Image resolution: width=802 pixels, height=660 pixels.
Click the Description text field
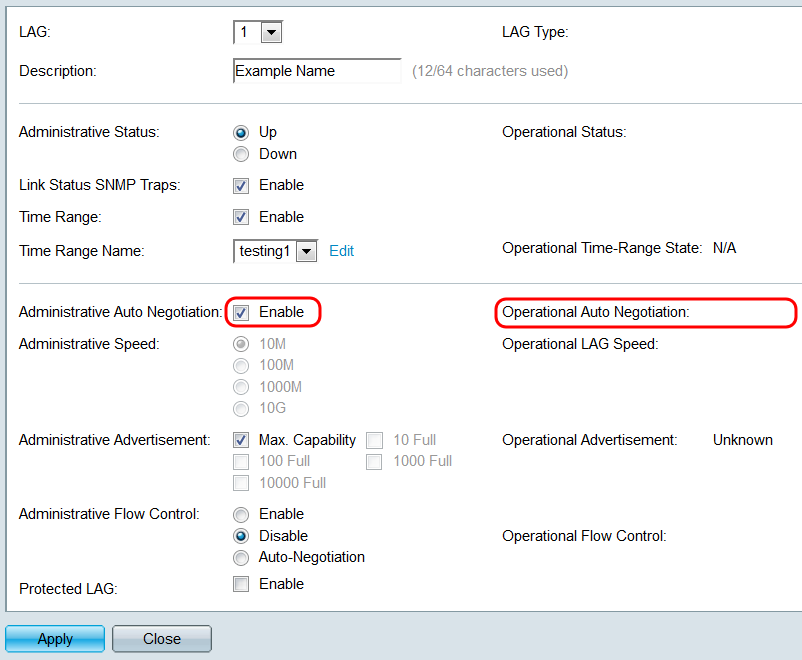click(316, 71)
